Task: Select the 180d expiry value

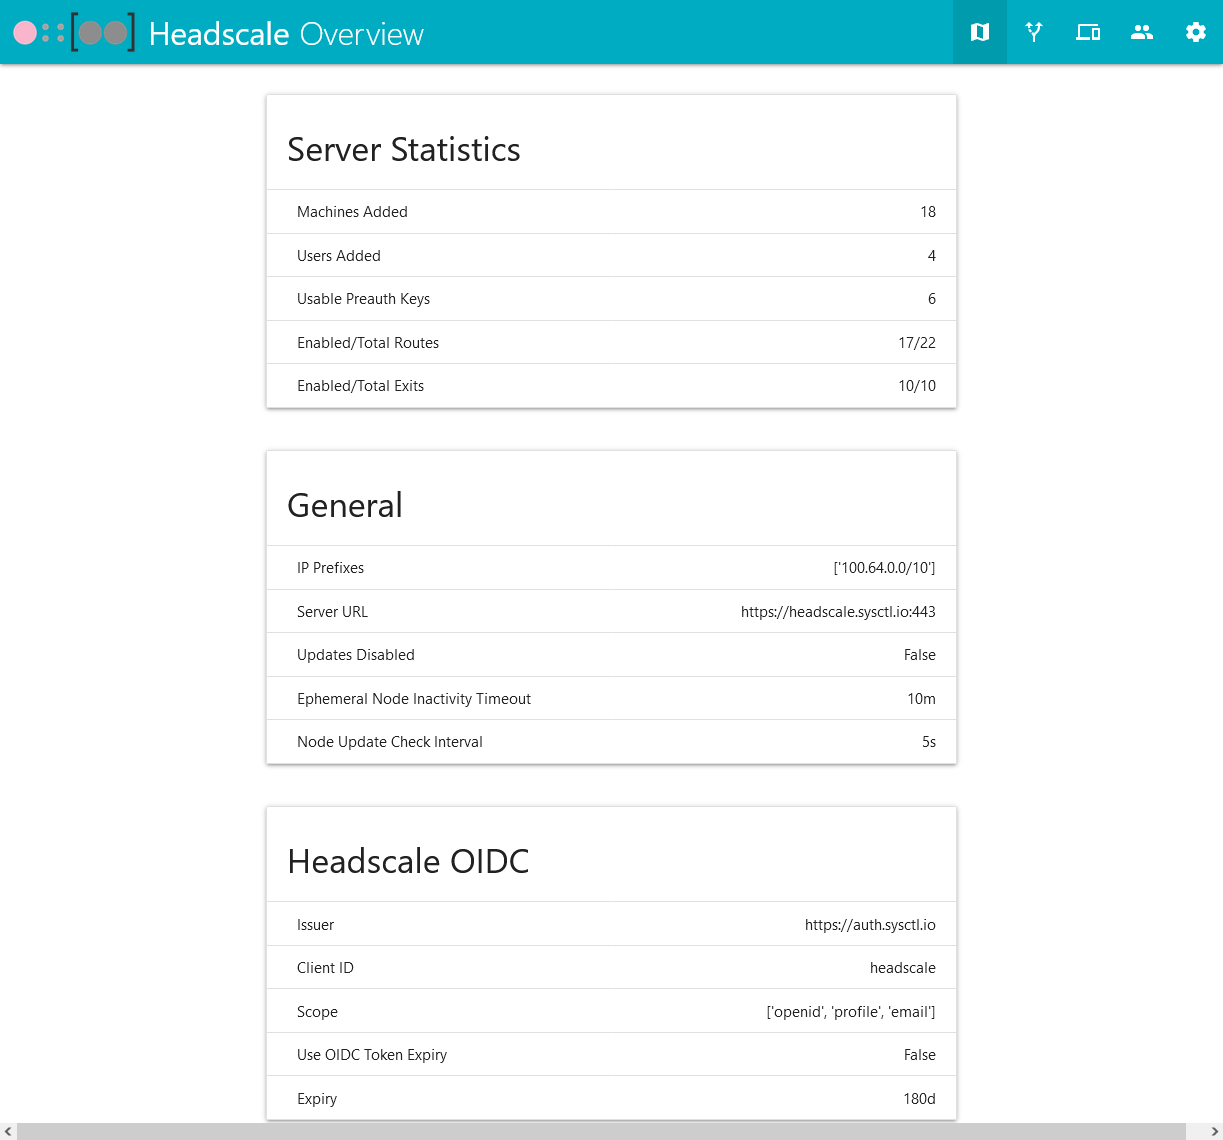Action: pos(920,1099)
